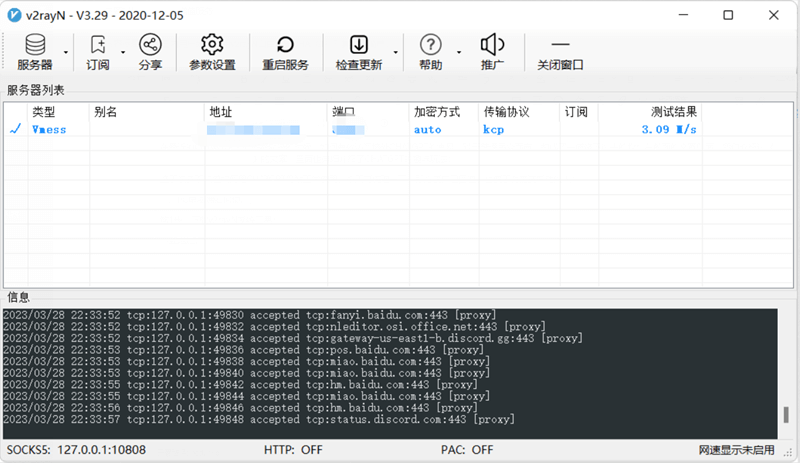Click the blurred server port cell
The image size is (800, 463).
point(348,130)
